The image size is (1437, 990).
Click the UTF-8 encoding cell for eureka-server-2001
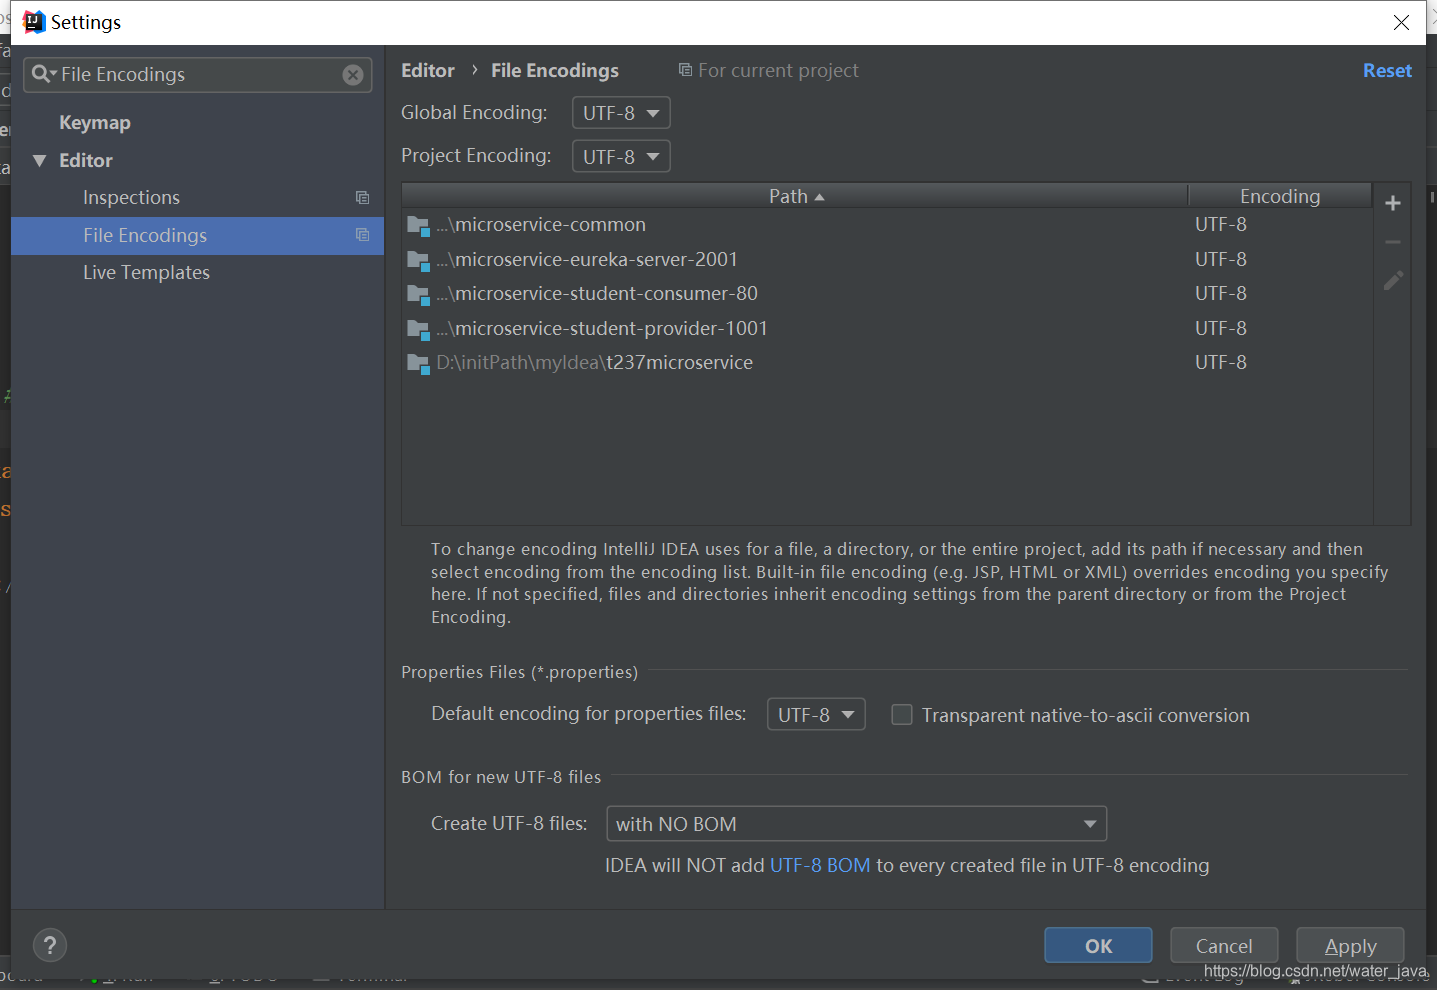(1221, 260)
